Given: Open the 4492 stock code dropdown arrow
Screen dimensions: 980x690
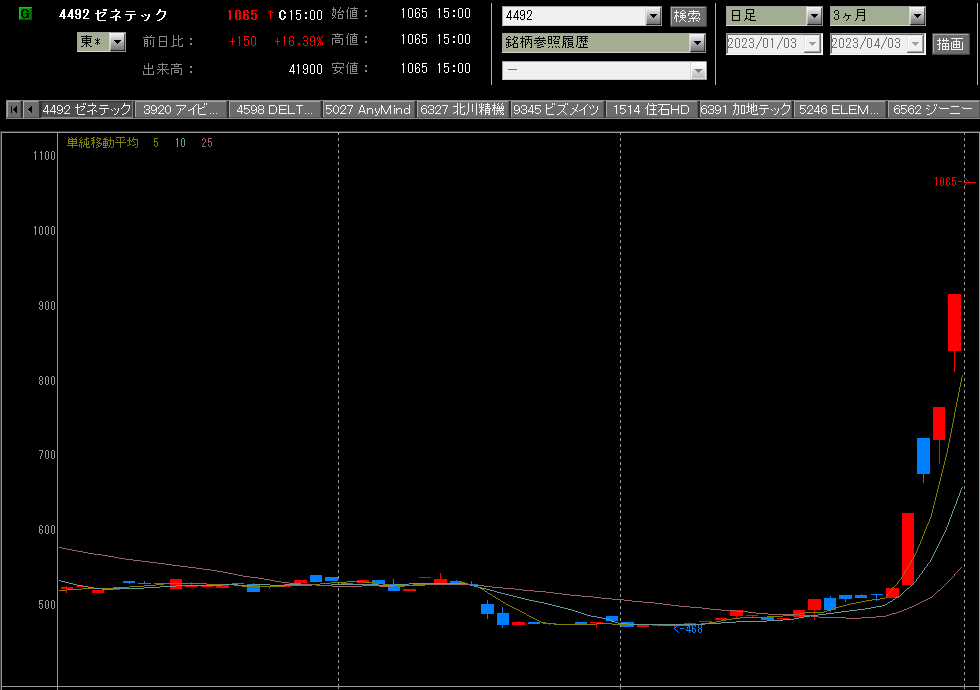Looking at the screenshot, I should [653, 16].
